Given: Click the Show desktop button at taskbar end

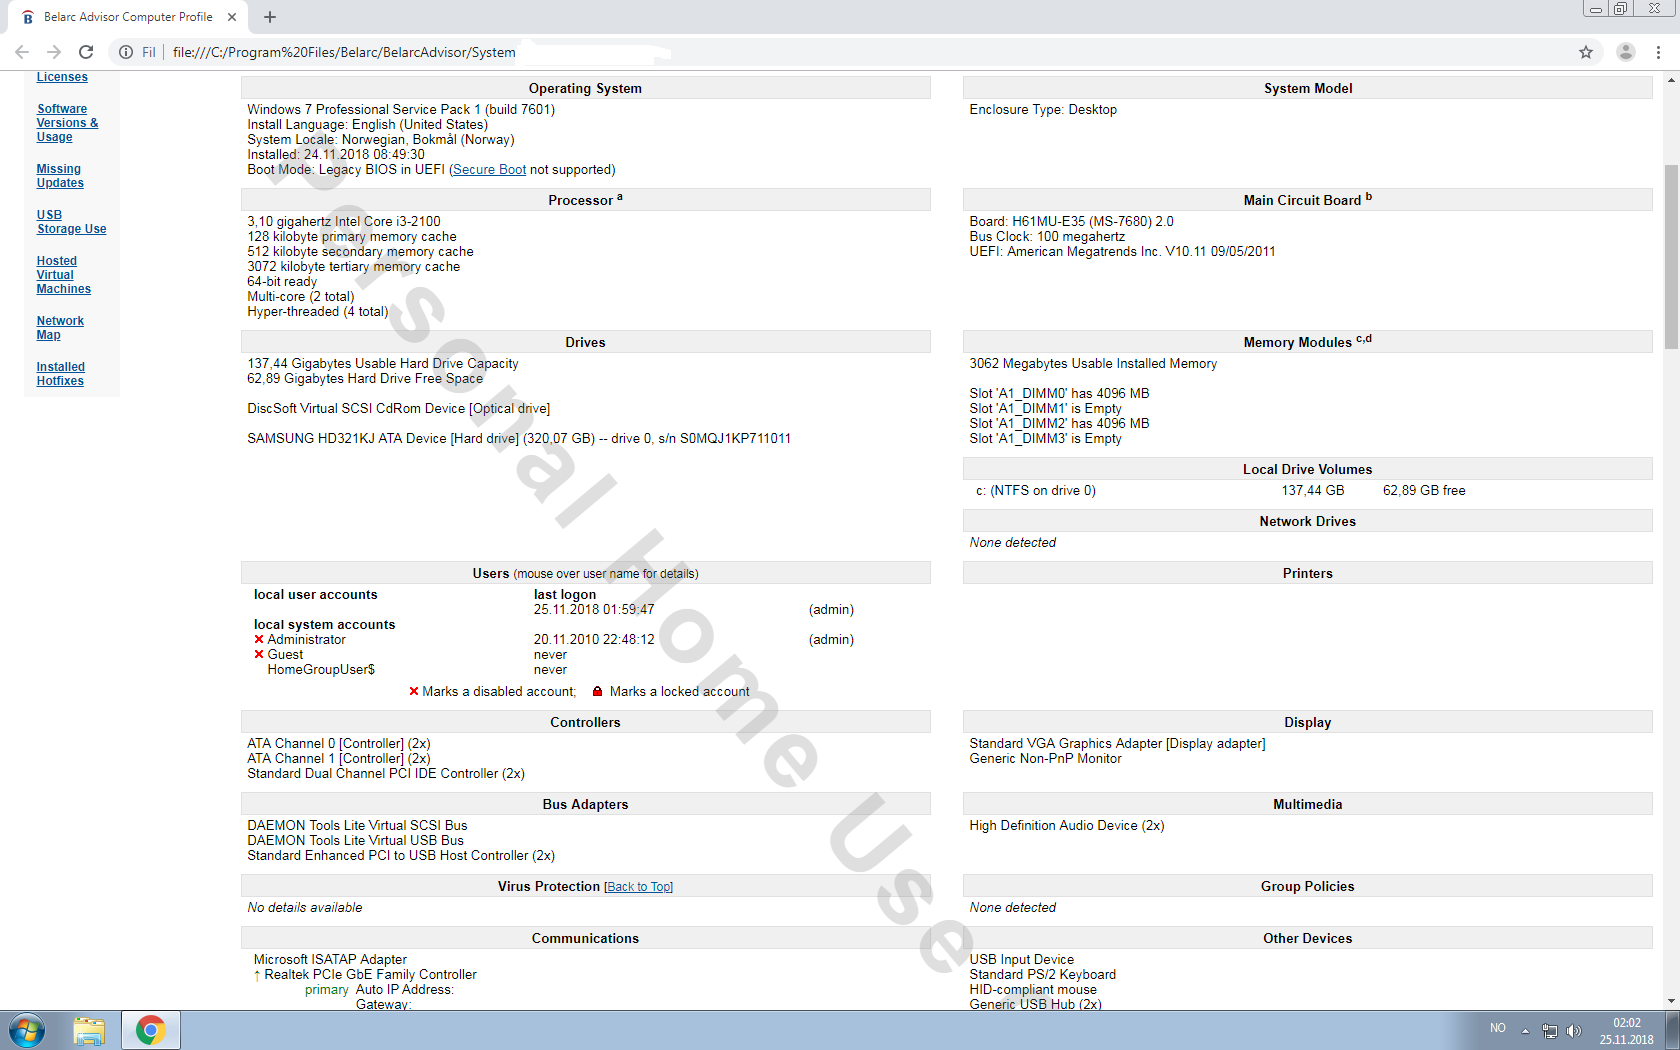Looking at the screenshot, I should pos(1672,1030).
